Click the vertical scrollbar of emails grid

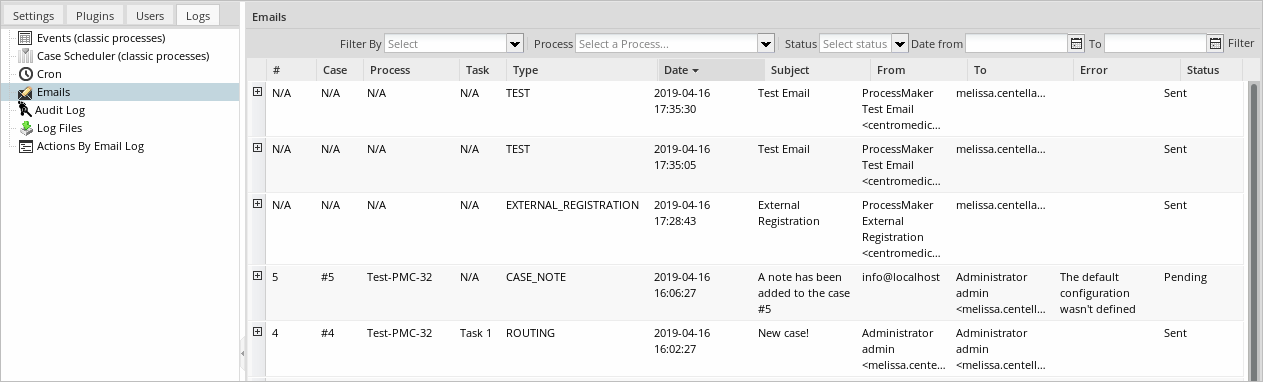[x=1255, y=230]
